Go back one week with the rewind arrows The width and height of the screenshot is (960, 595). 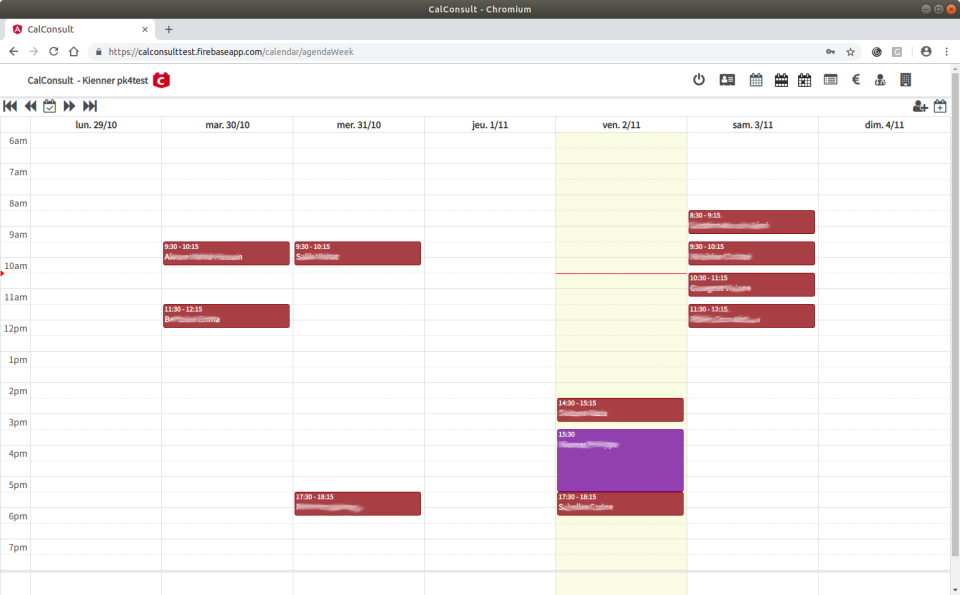[x=30, y=106]
